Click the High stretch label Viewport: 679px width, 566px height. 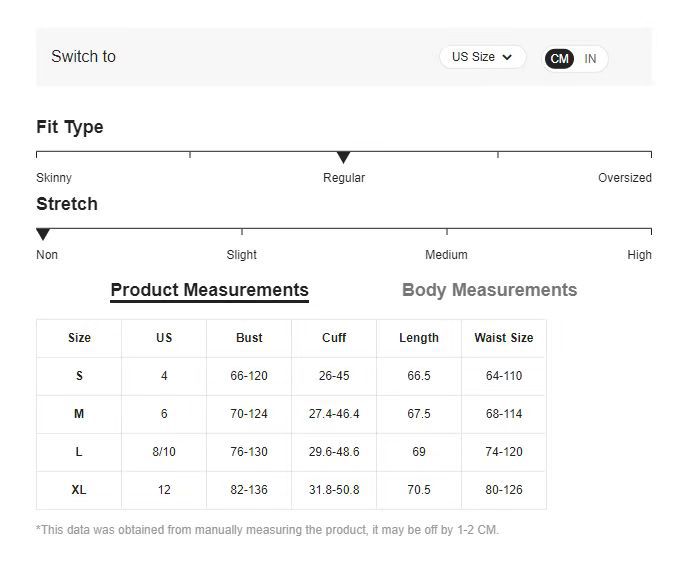tap(639, 255)
